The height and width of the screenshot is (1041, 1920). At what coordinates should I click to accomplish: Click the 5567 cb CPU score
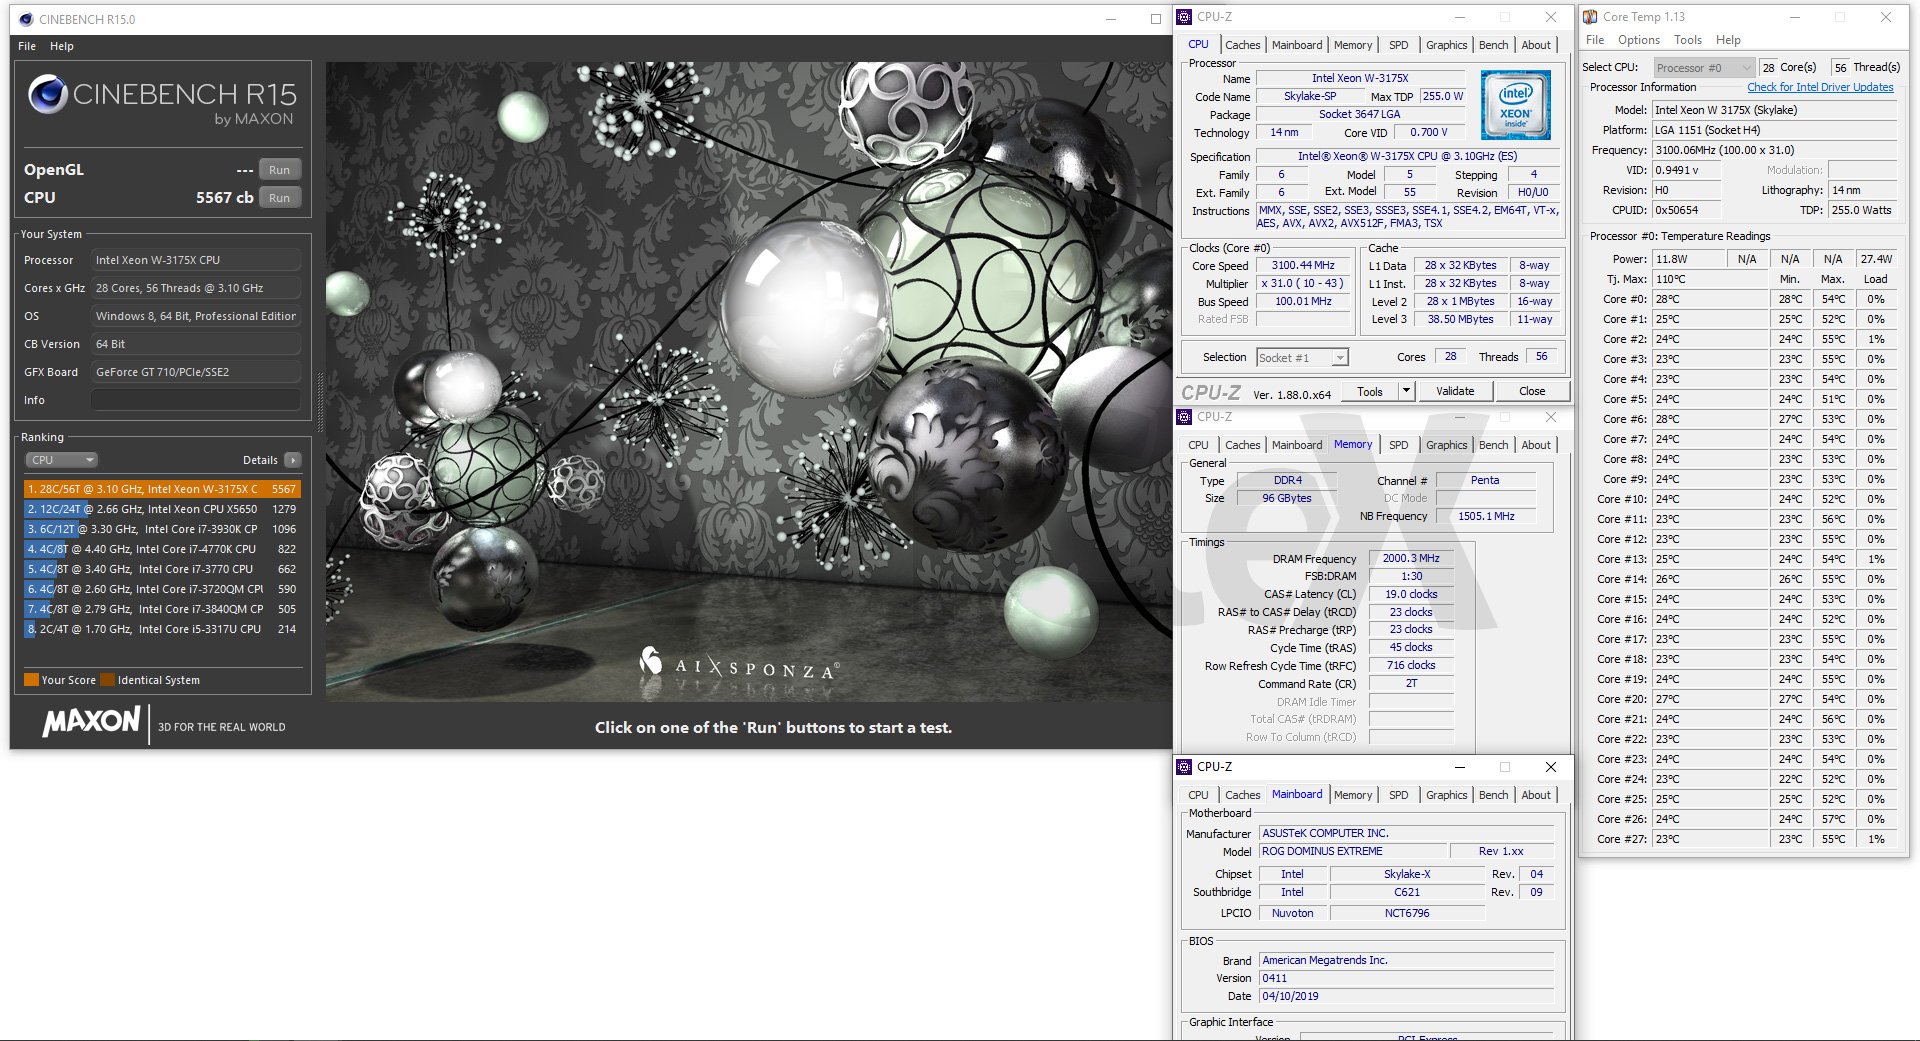click(x=224, y=198)
